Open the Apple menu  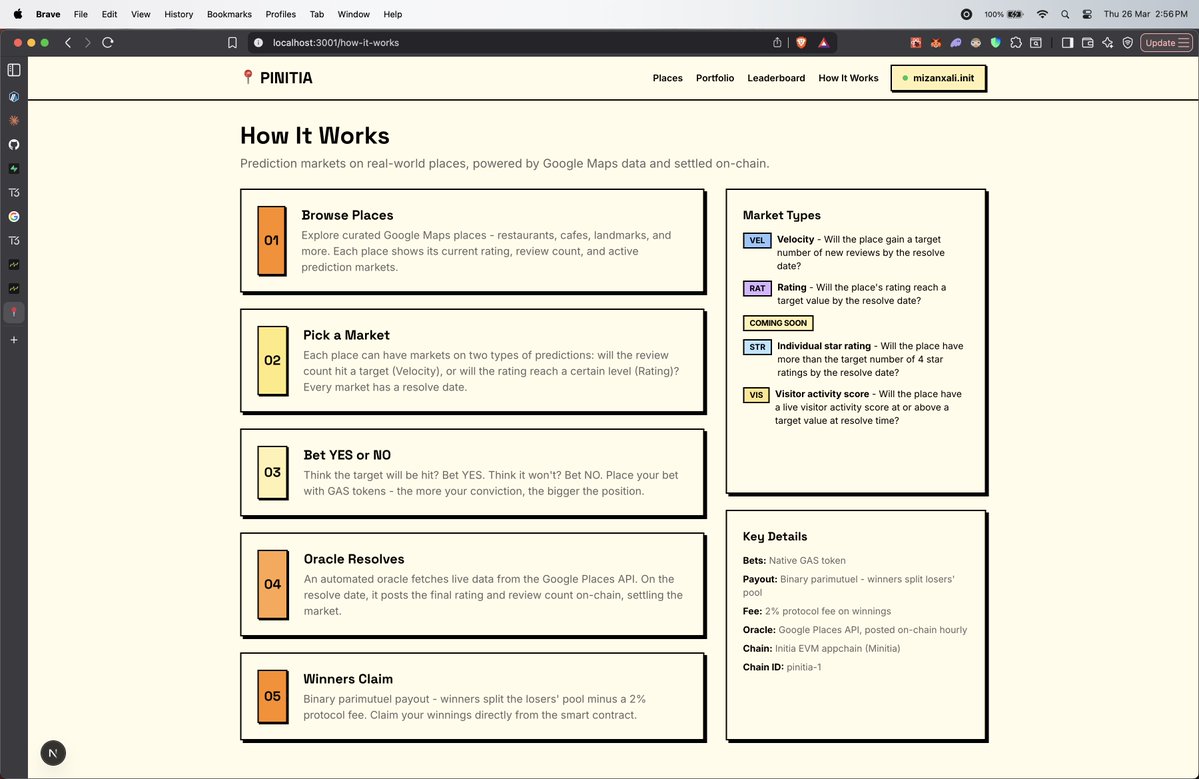click(x=18, y=14)
